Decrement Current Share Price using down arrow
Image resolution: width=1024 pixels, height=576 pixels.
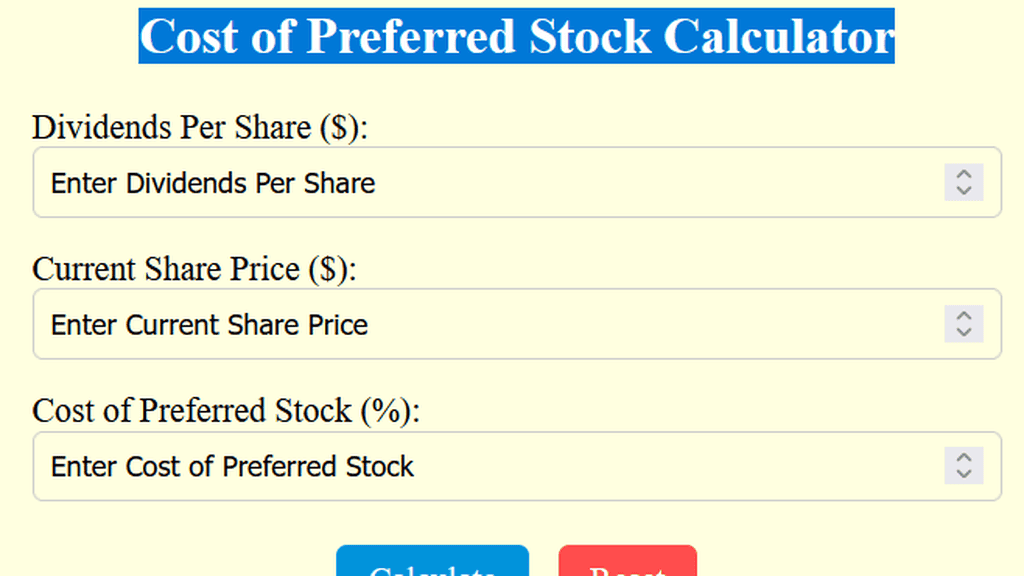point(964,333)
